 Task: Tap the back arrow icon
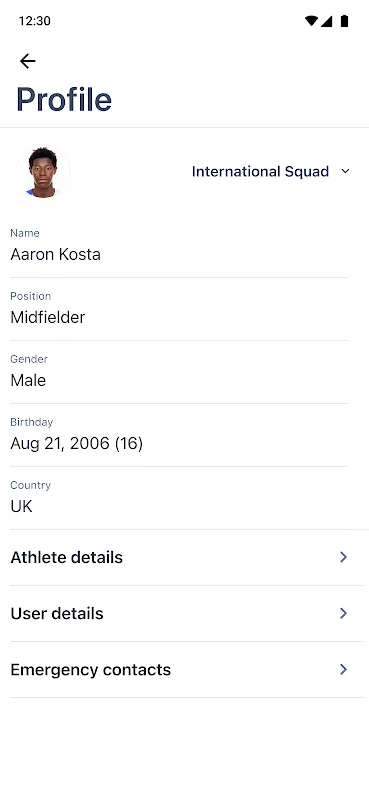tap(28, 61)
